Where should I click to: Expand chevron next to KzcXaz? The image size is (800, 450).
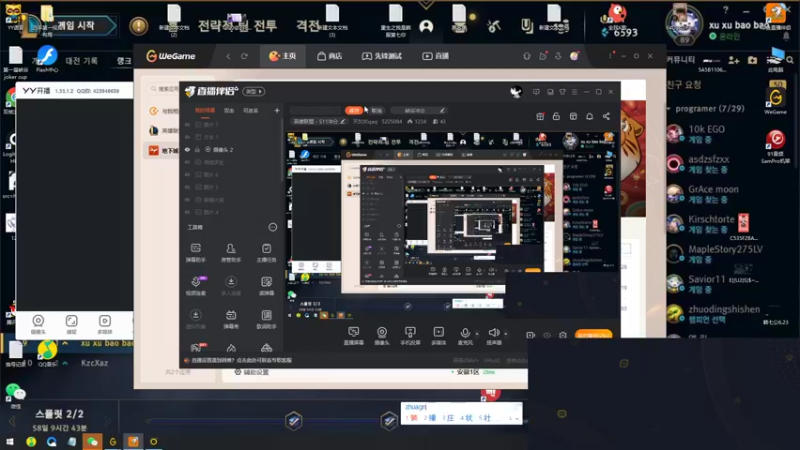65,363
